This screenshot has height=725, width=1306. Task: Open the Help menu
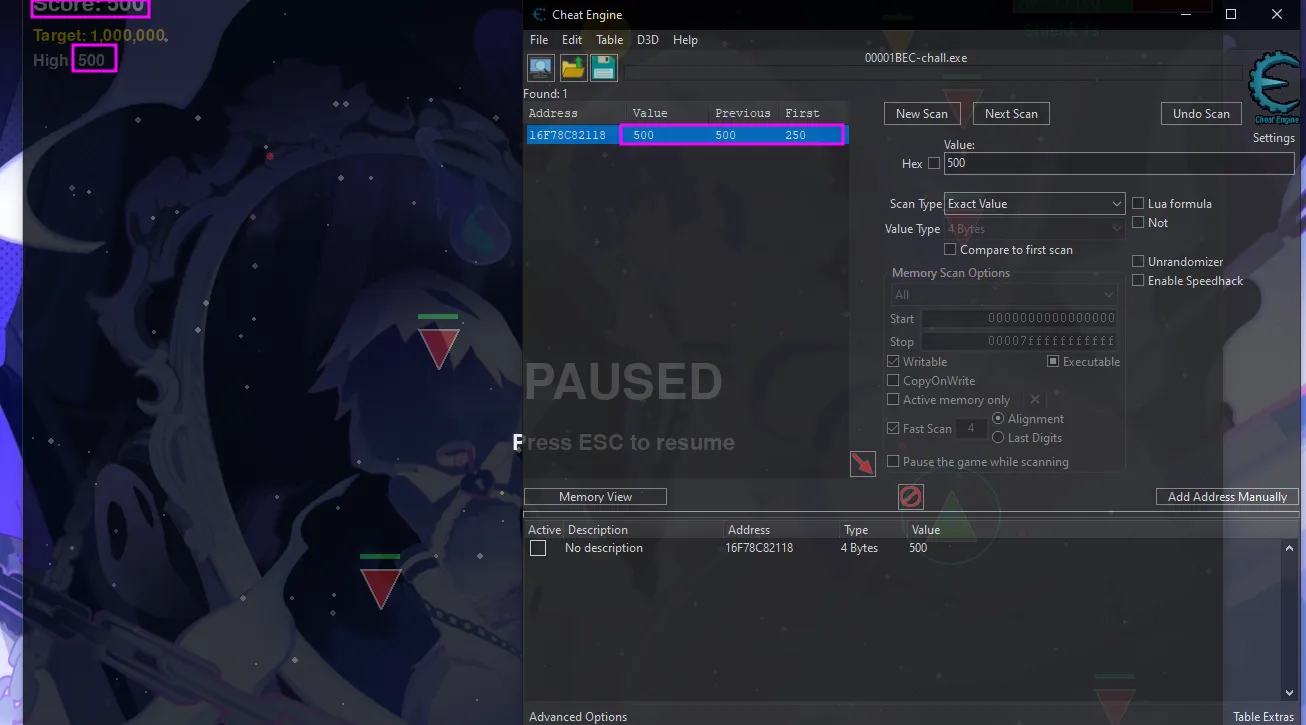(685, 40)
